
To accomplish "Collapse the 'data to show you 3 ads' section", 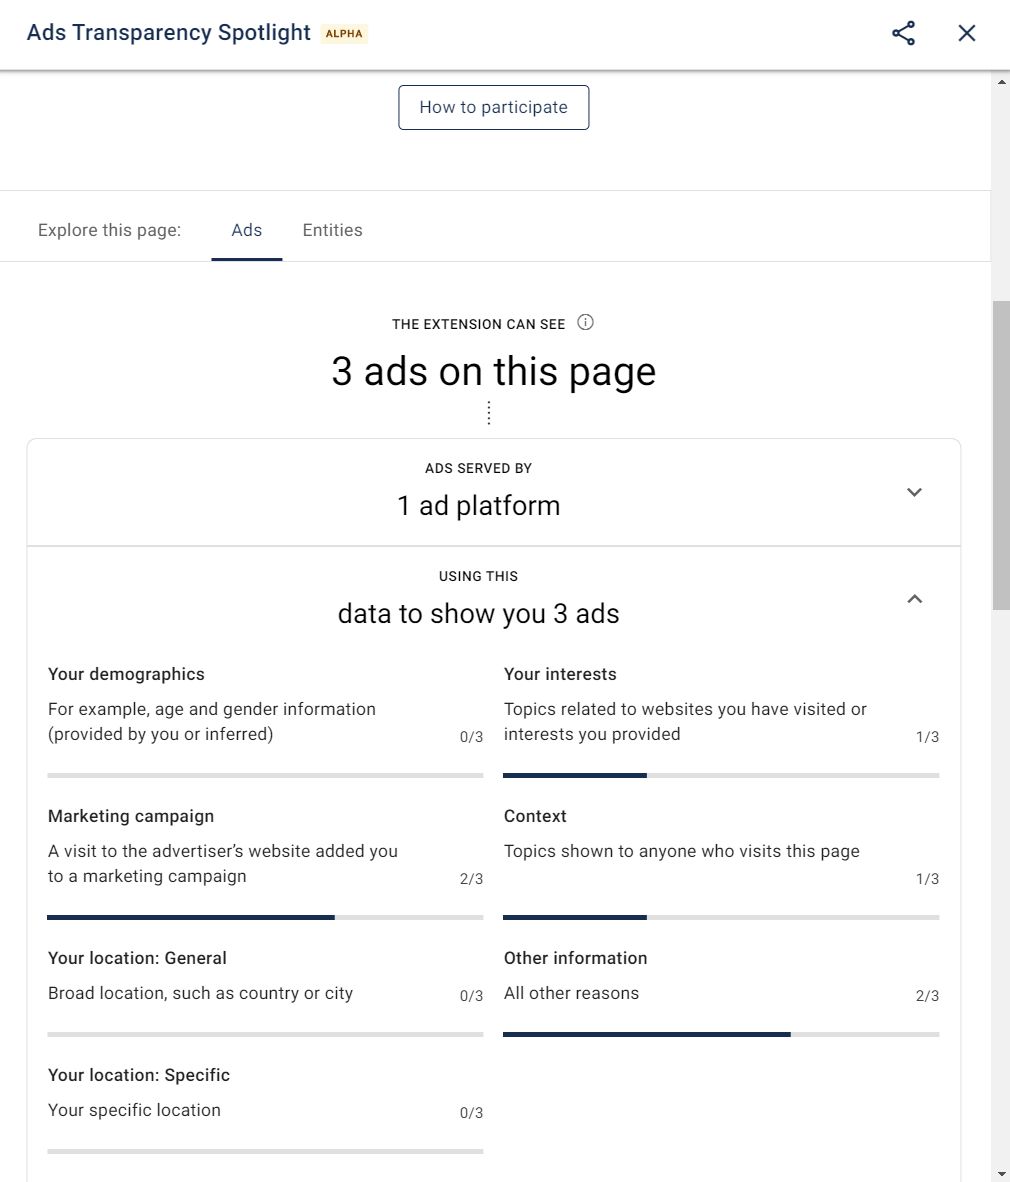I will coord(914,599).
